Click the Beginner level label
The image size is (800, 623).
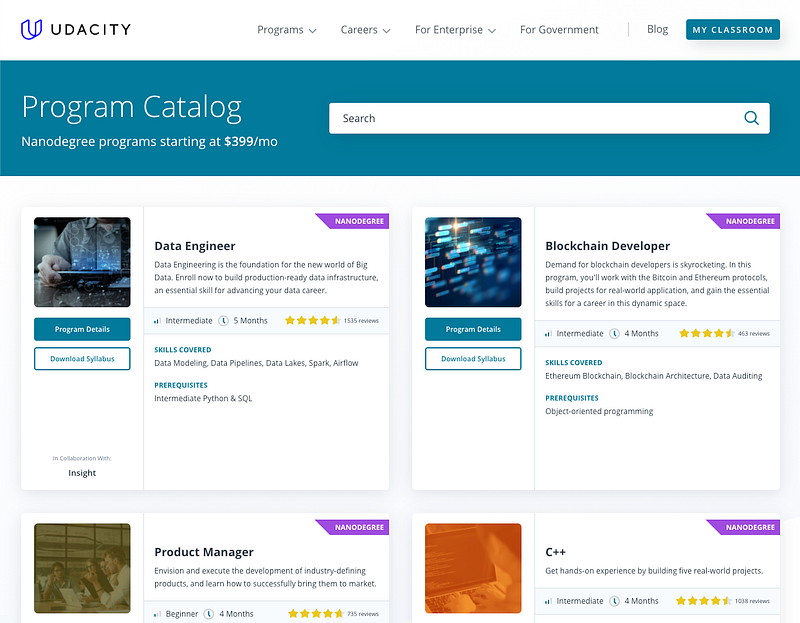[182, 614]
